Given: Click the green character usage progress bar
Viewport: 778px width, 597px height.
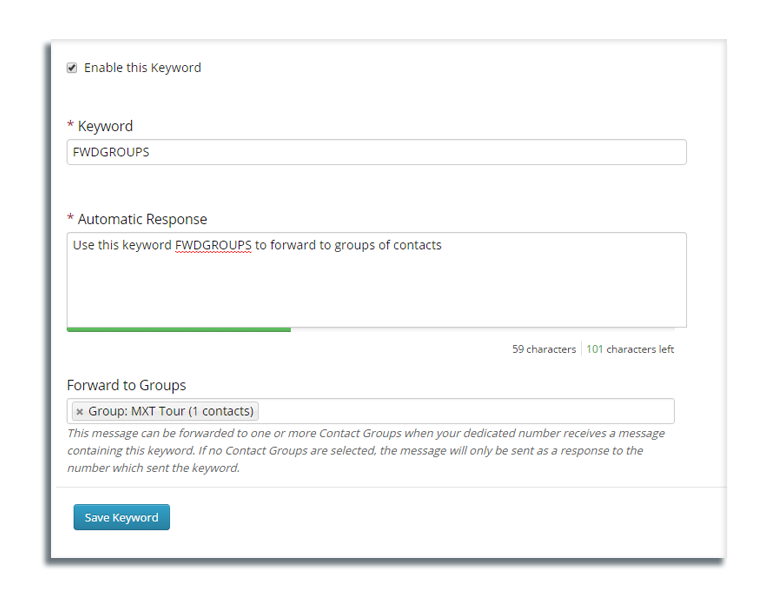Looking at the screenshot, I should 178,329.
